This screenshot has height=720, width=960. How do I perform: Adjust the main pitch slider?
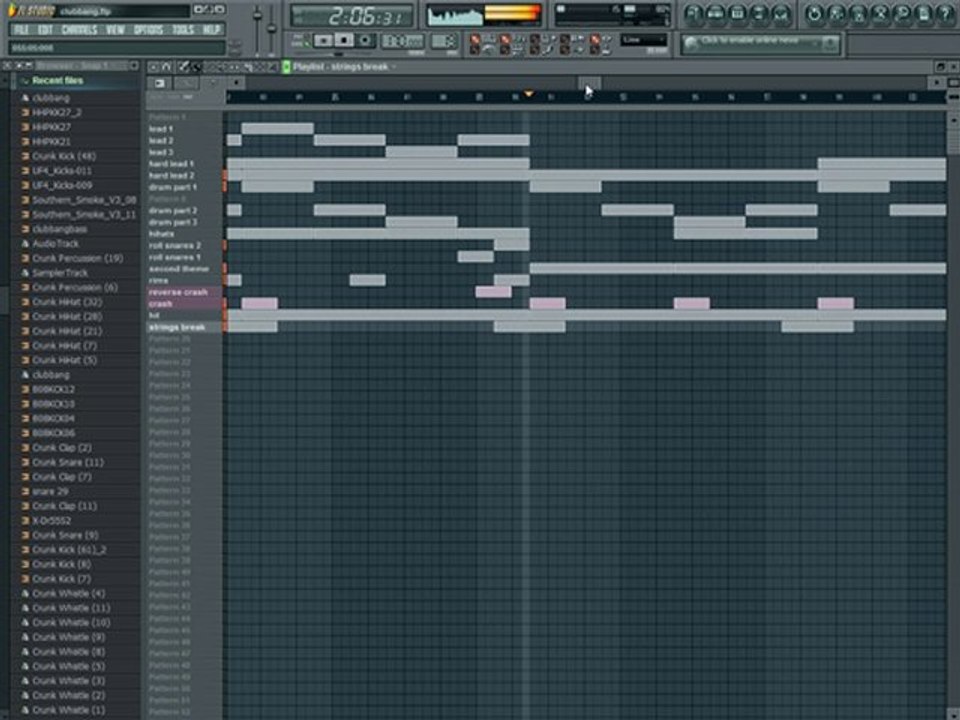click(272, 29)
